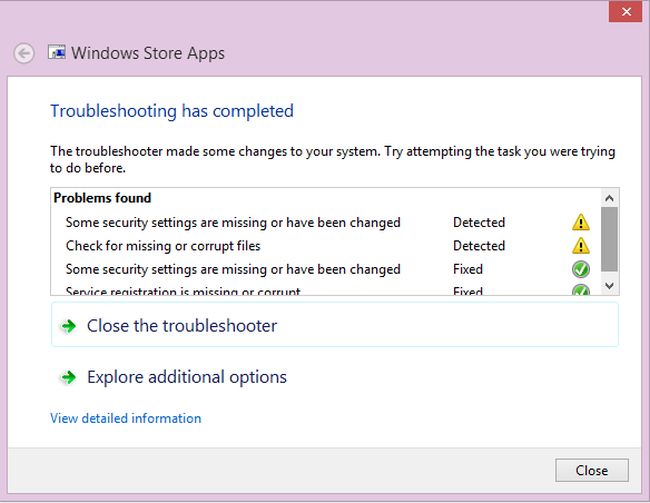Screen dimensions: 650x503
Task: Choose Explore additional options
Action: [335, 377]
